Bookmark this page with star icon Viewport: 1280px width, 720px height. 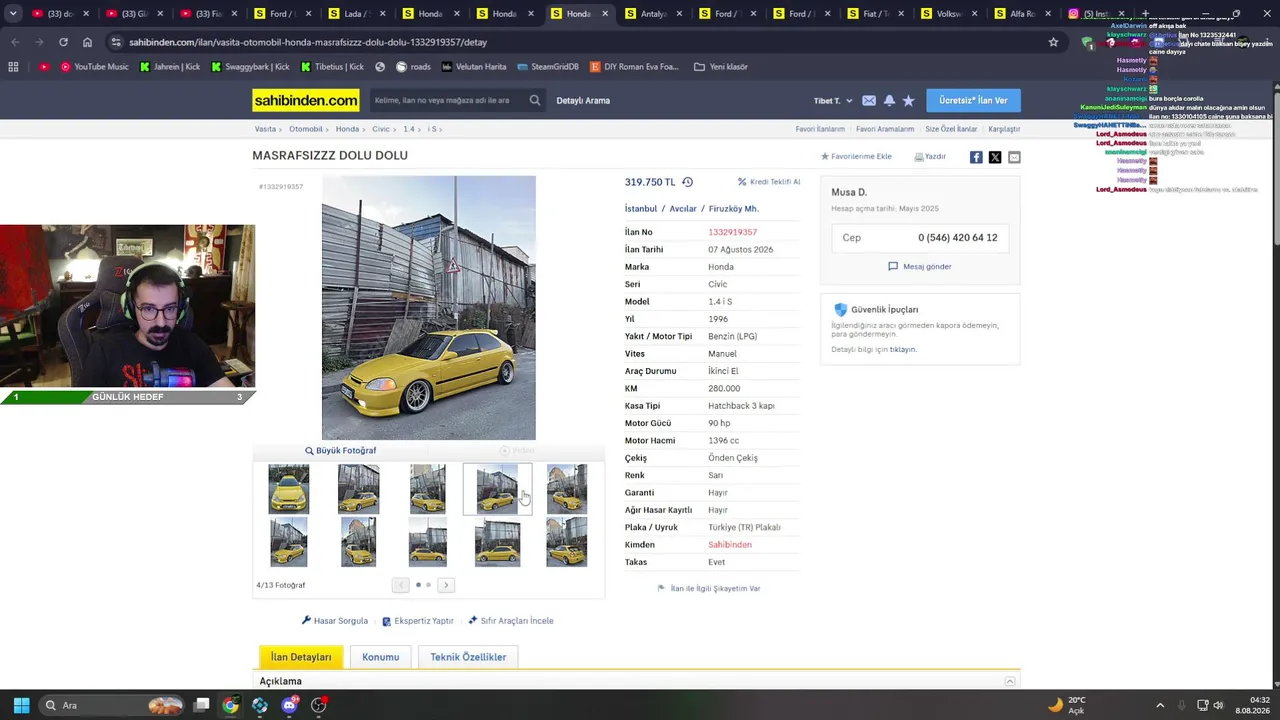click(x=1053, y=42)
